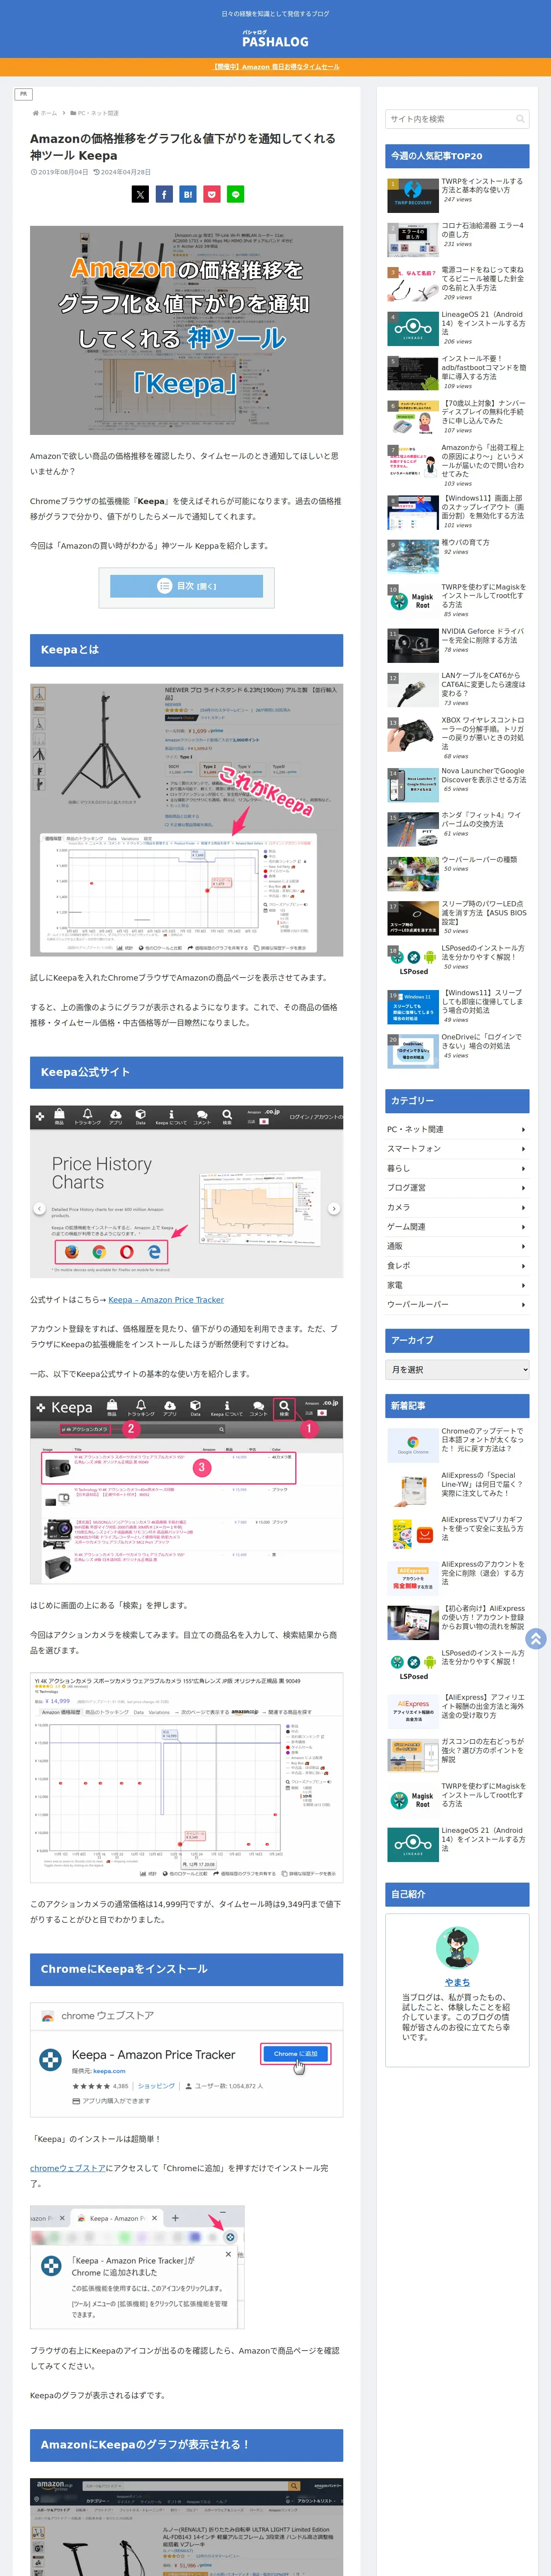Expand the ブログ運営 category
Image resolution: width=551 pixels, height=2576 pixels.
(457, 1188)
